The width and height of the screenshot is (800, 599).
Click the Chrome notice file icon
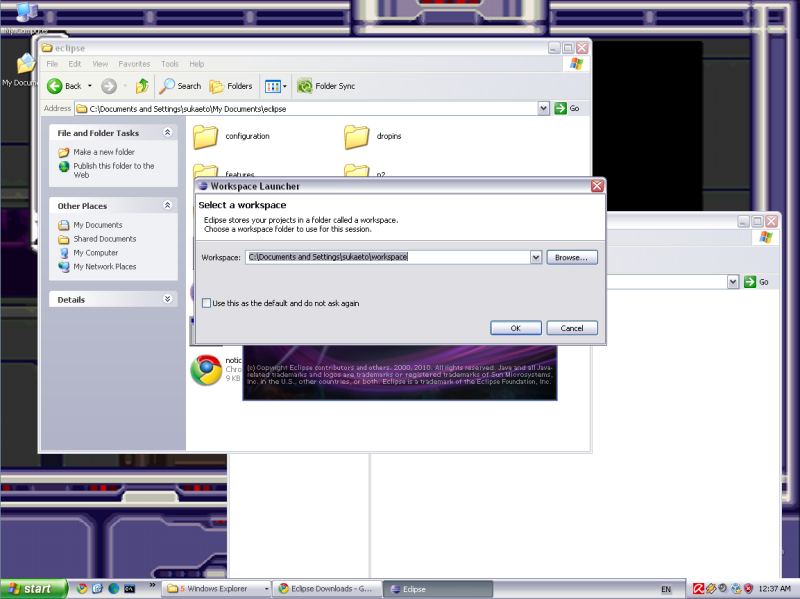pos(206,370)
